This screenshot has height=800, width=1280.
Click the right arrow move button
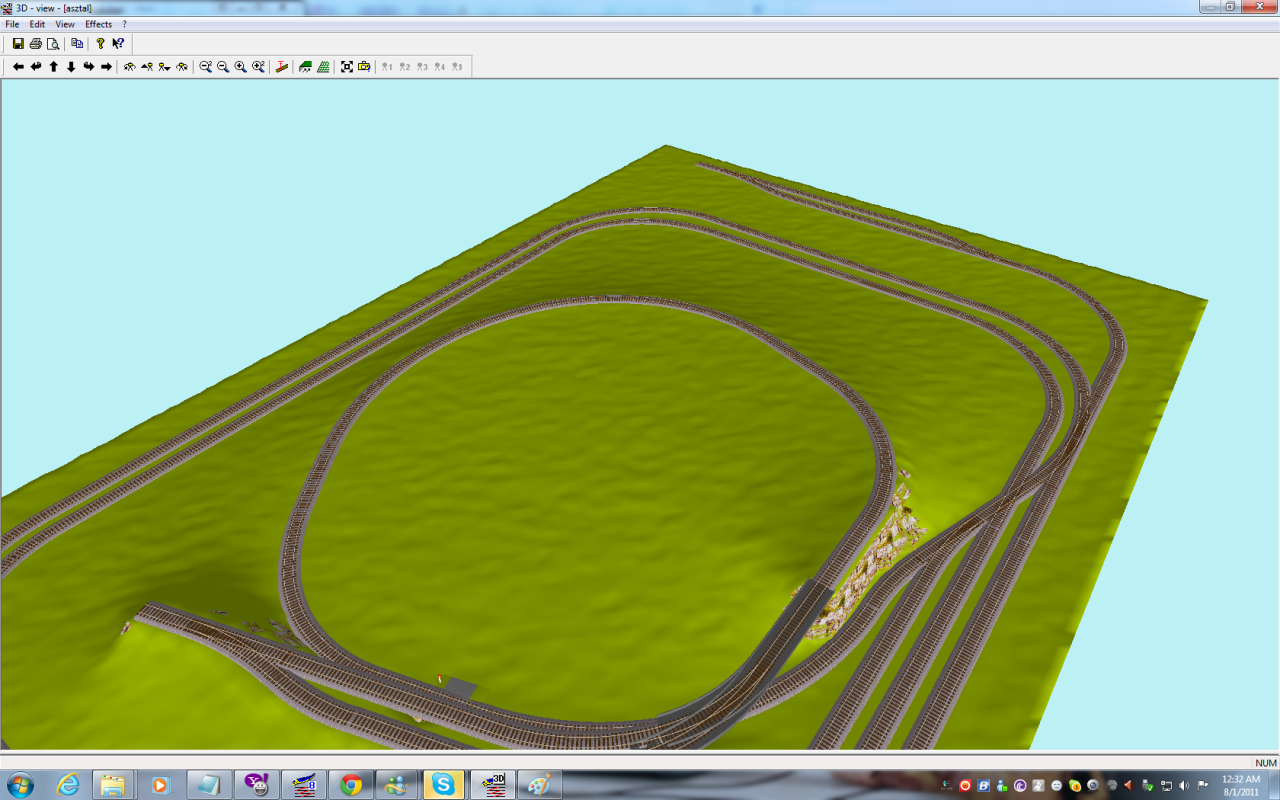(106, 67)
